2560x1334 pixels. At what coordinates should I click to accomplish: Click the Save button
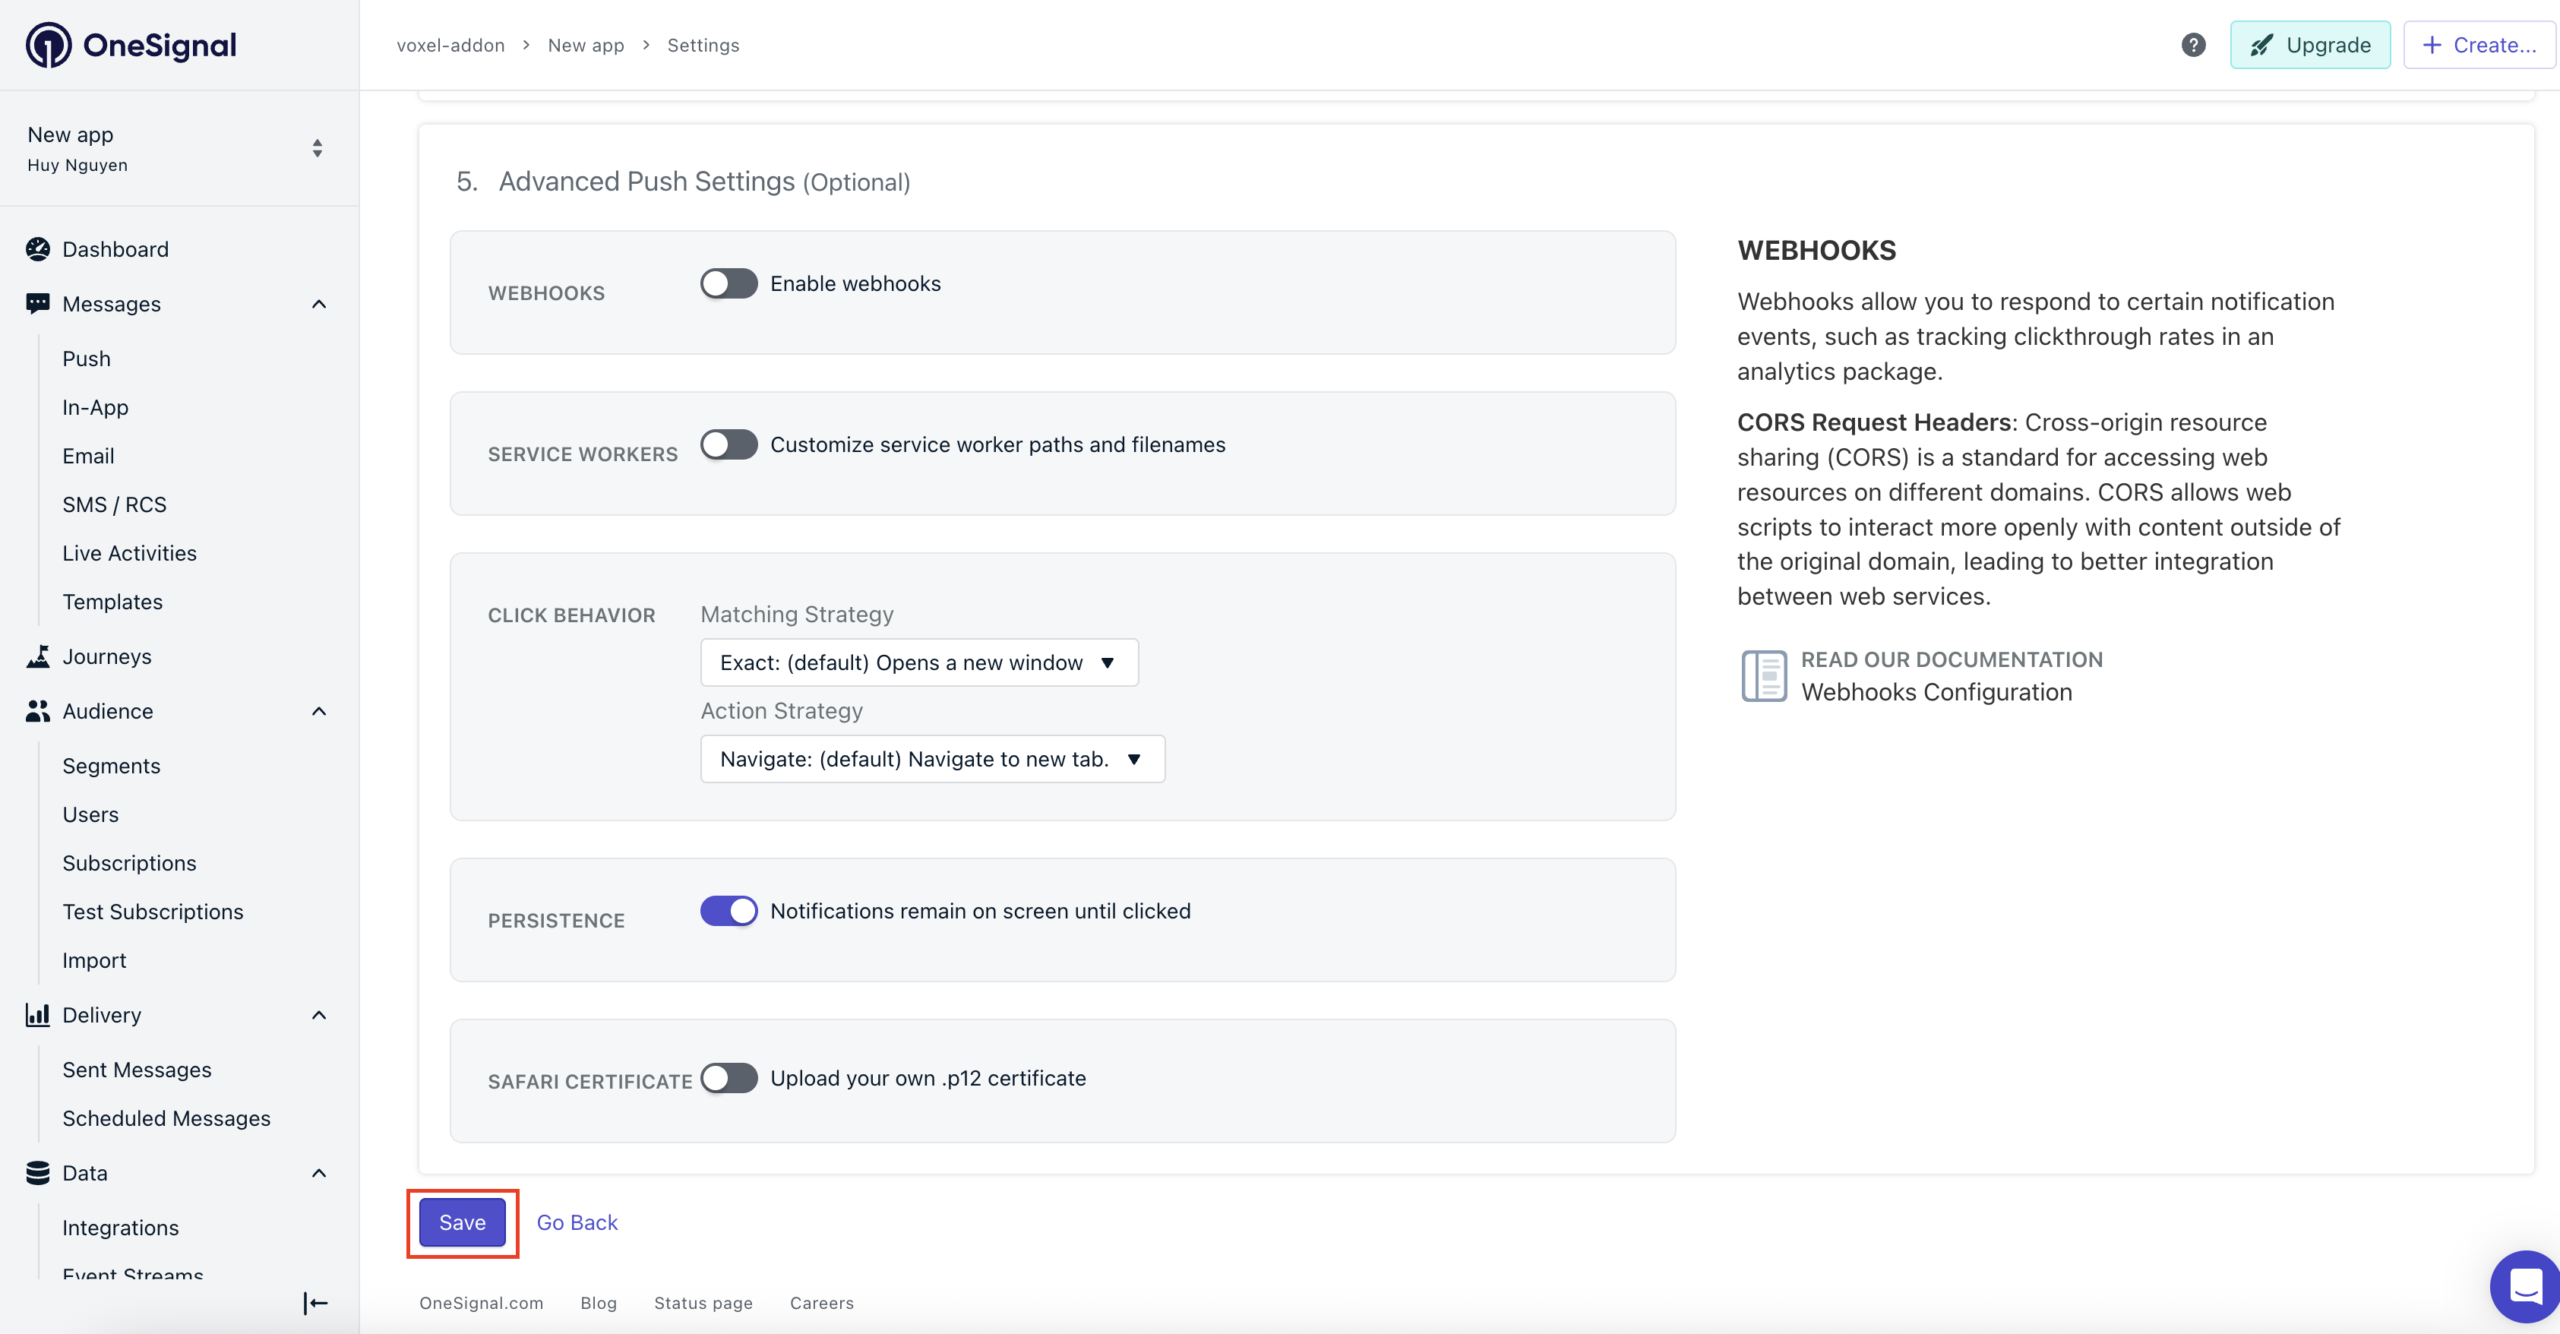click(x=462, y=1223)
